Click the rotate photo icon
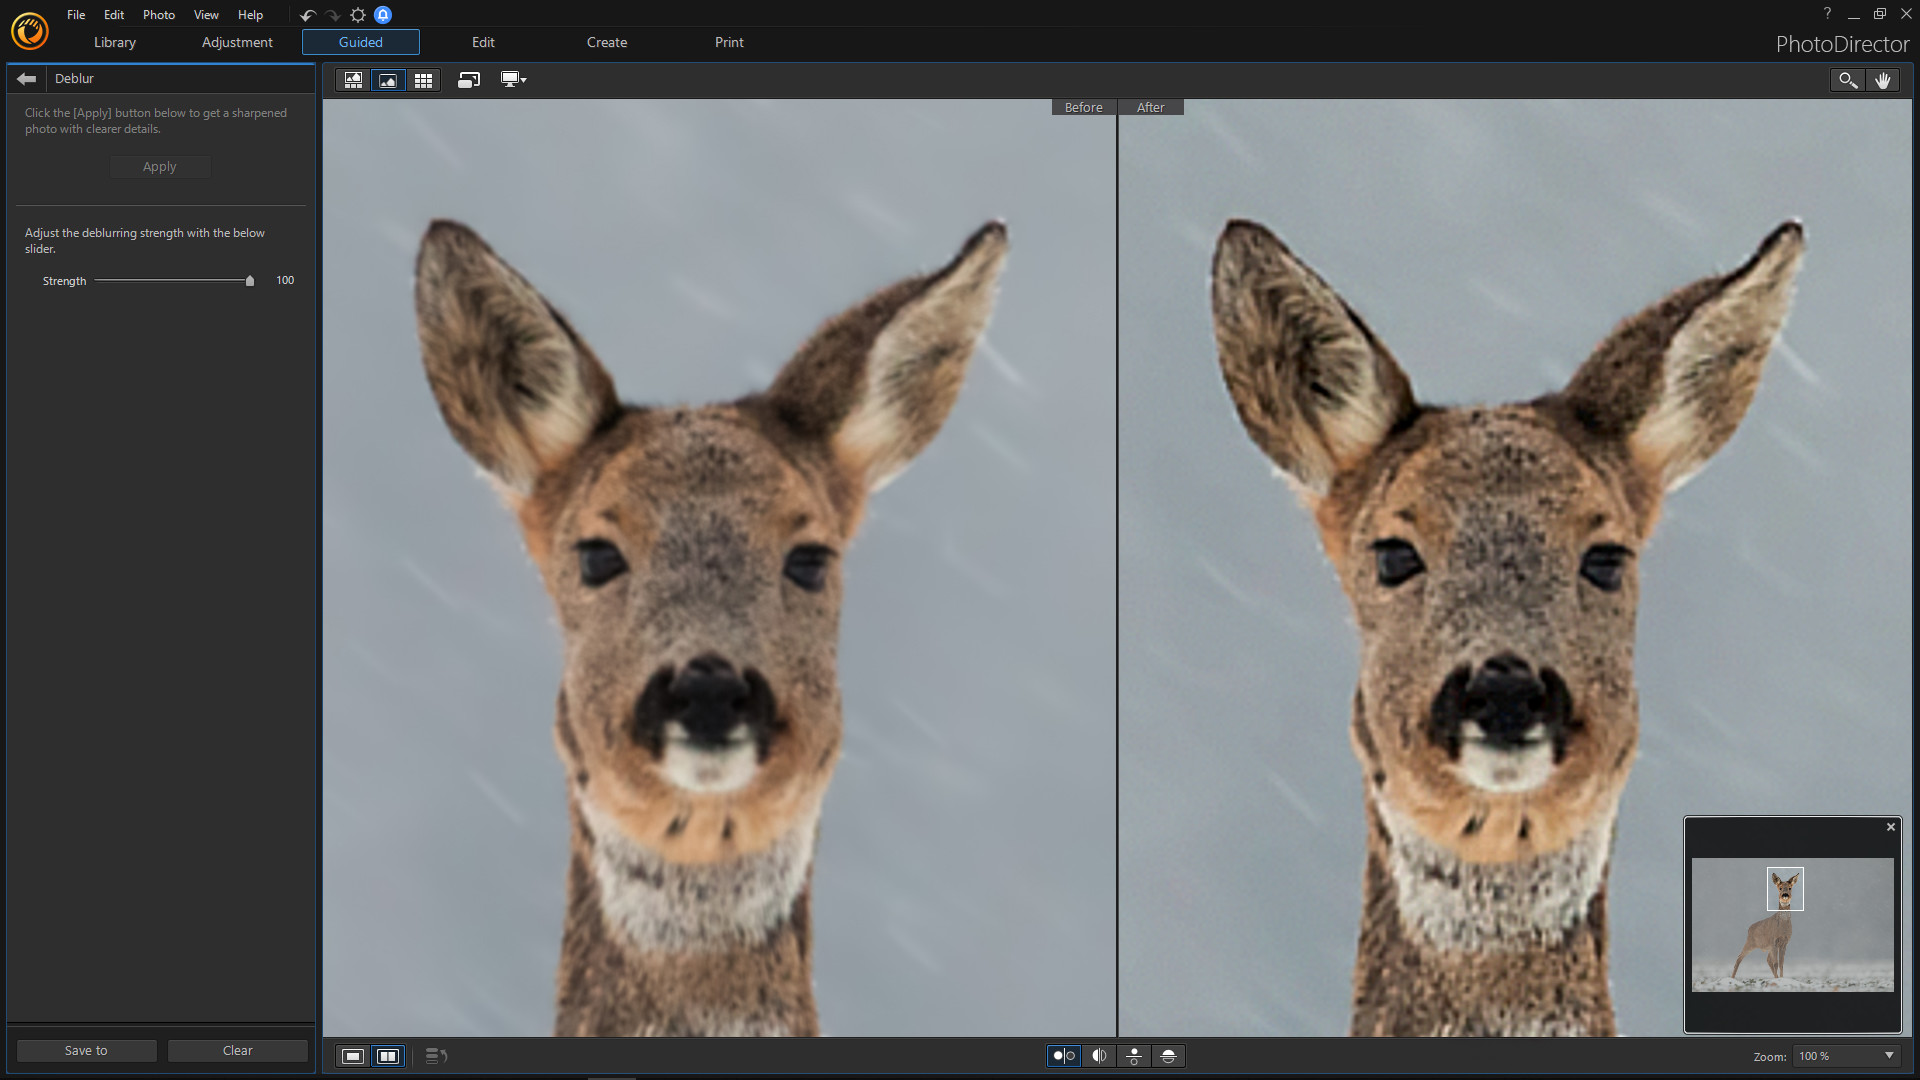 (469, 80)
